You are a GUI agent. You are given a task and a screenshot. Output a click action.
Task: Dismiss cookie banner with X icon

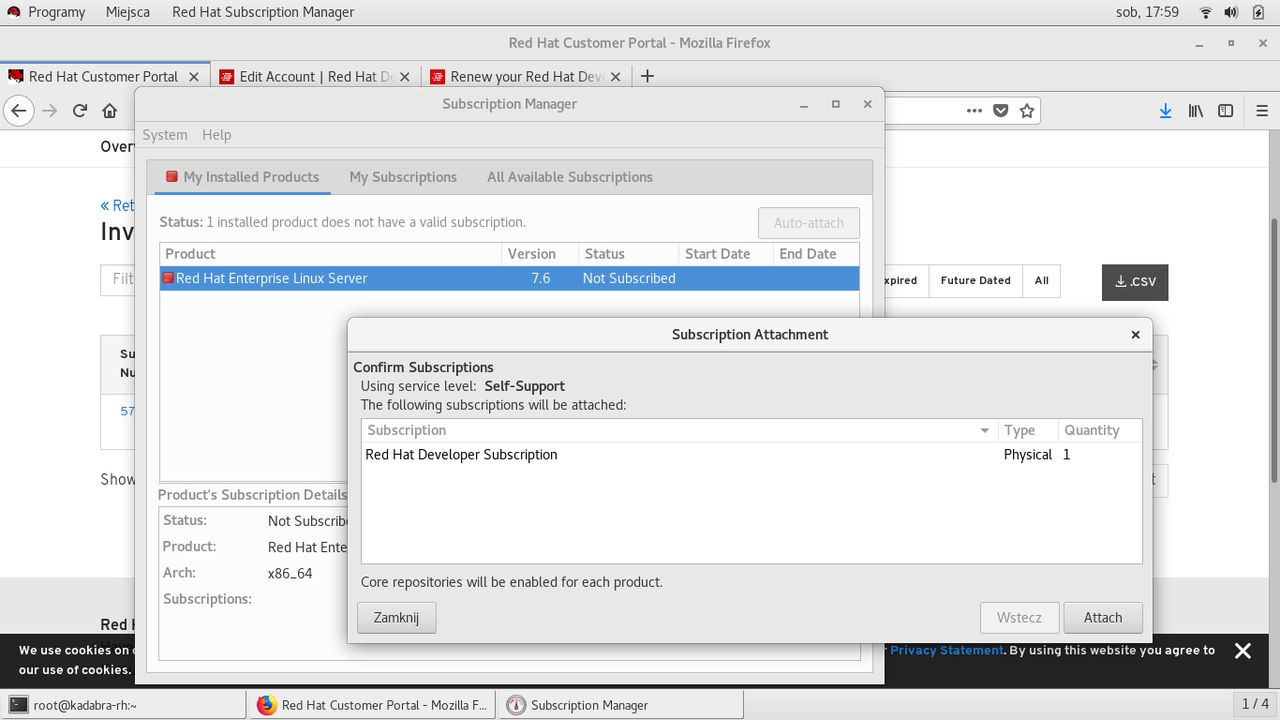1243,651
